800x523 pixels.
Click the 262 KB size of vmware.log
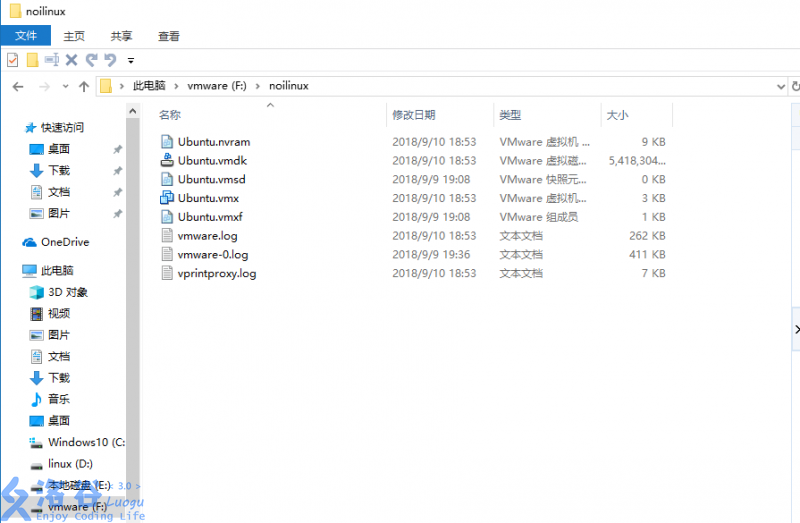click(x=647, y=236)
